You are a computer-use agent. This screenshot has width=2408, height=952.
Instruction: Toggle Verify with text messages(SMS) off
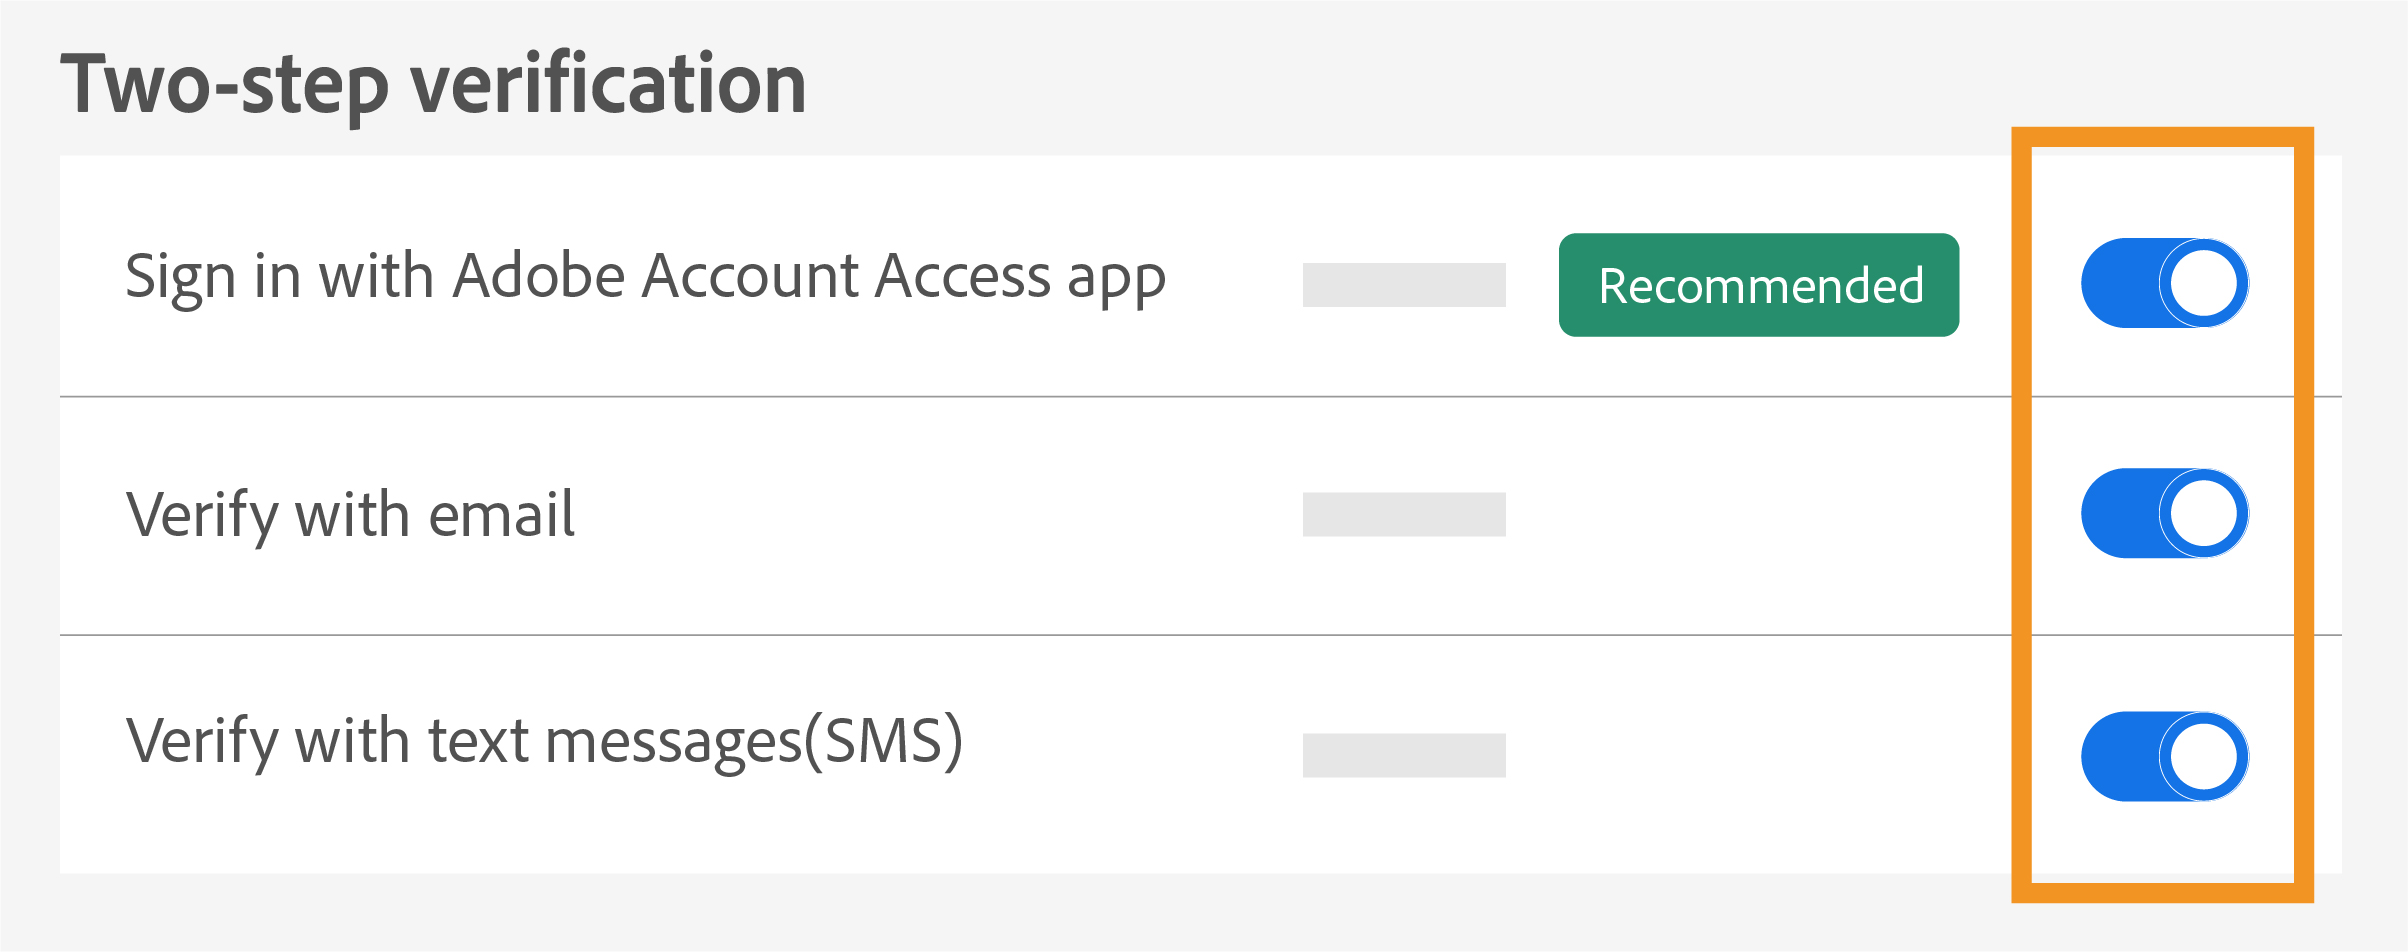pyautogui.click(x=2164, y=756)
